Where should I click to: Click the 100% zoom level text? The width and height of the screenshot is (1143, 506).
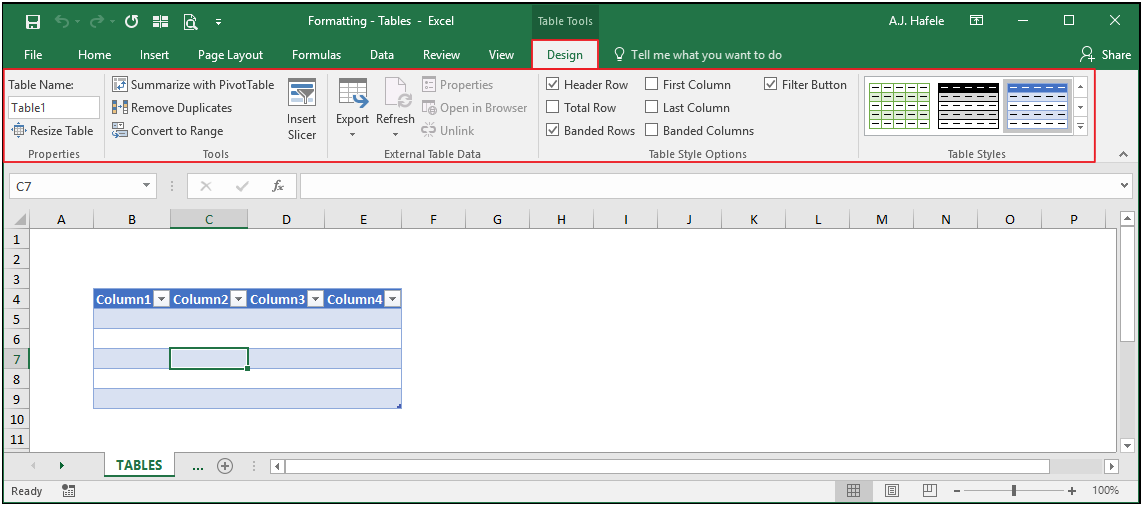pyautogui.click(x=1106, y=491)
